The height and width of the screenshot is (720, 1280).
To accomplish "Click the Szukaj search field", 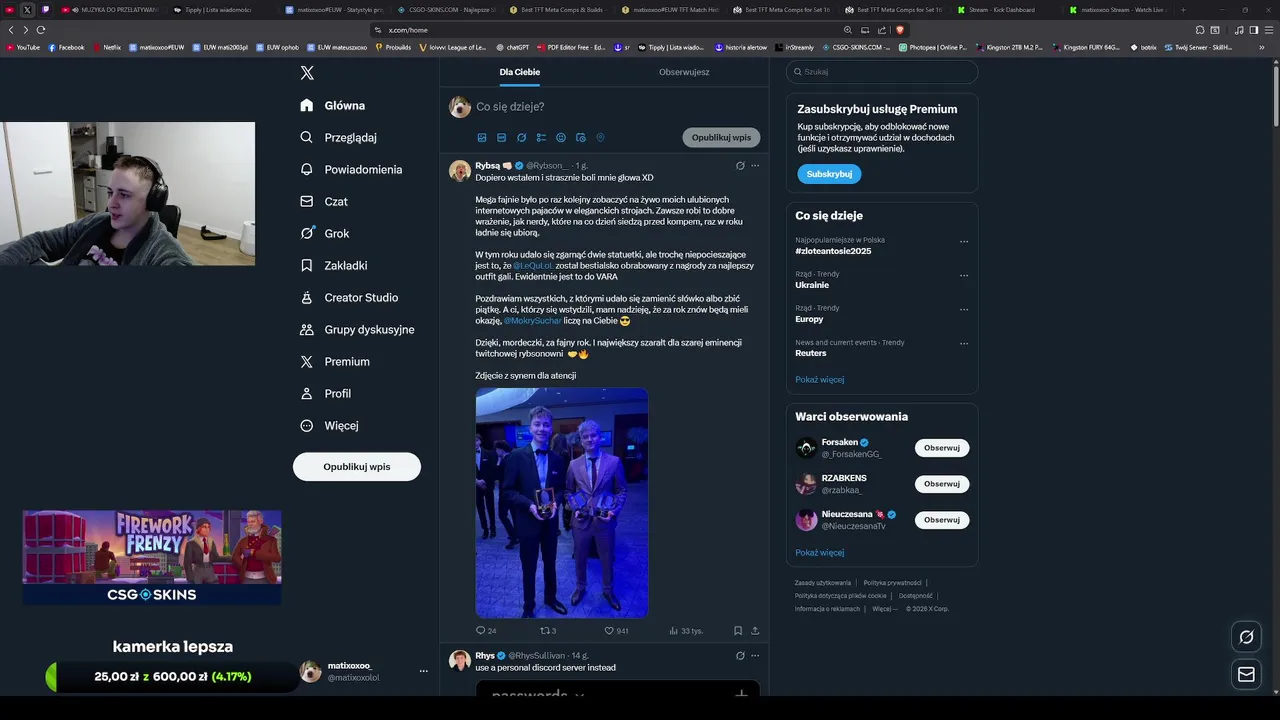I will click(882, 72).
